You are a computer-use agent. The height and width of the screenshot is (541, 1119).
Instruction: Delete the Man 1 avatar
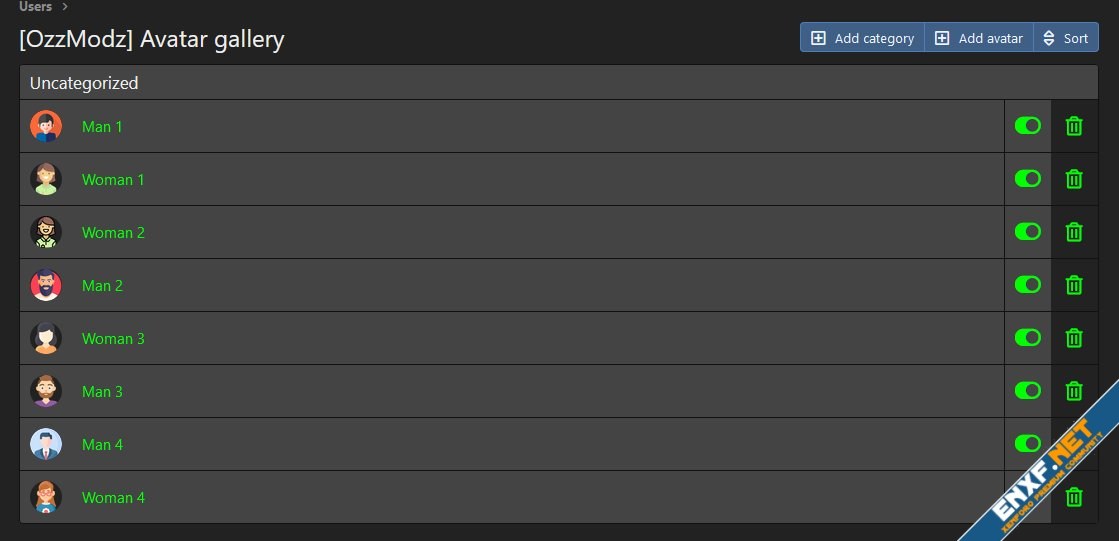coord(1074,126)
